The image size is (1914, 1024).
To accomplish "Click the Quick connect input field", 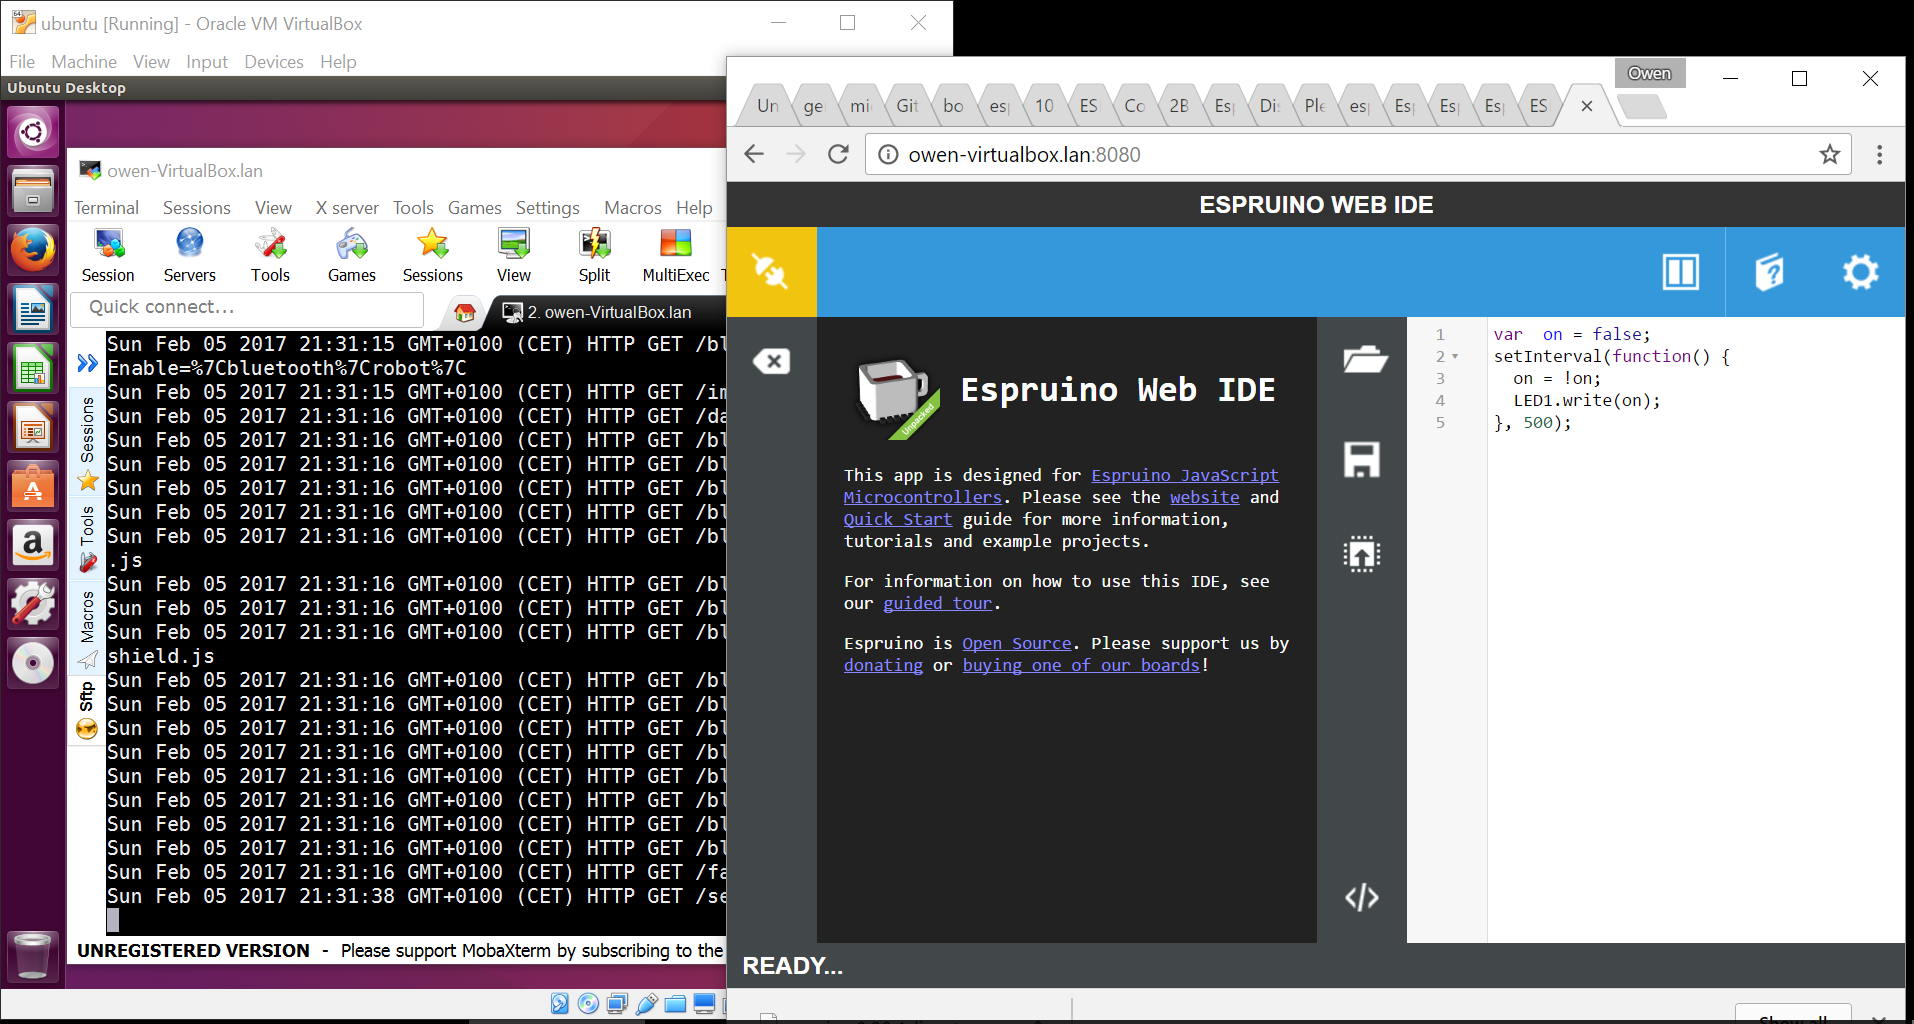I will (247, 308).
